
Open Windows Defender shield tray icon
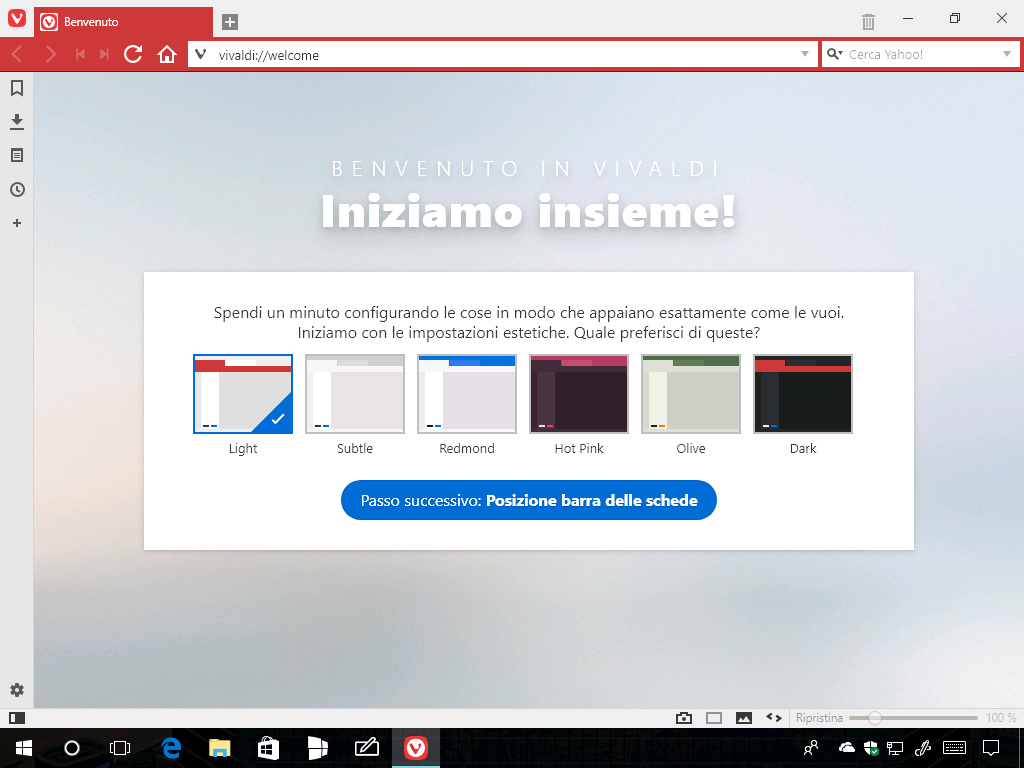pyautogui.click(x=871, y=748)
